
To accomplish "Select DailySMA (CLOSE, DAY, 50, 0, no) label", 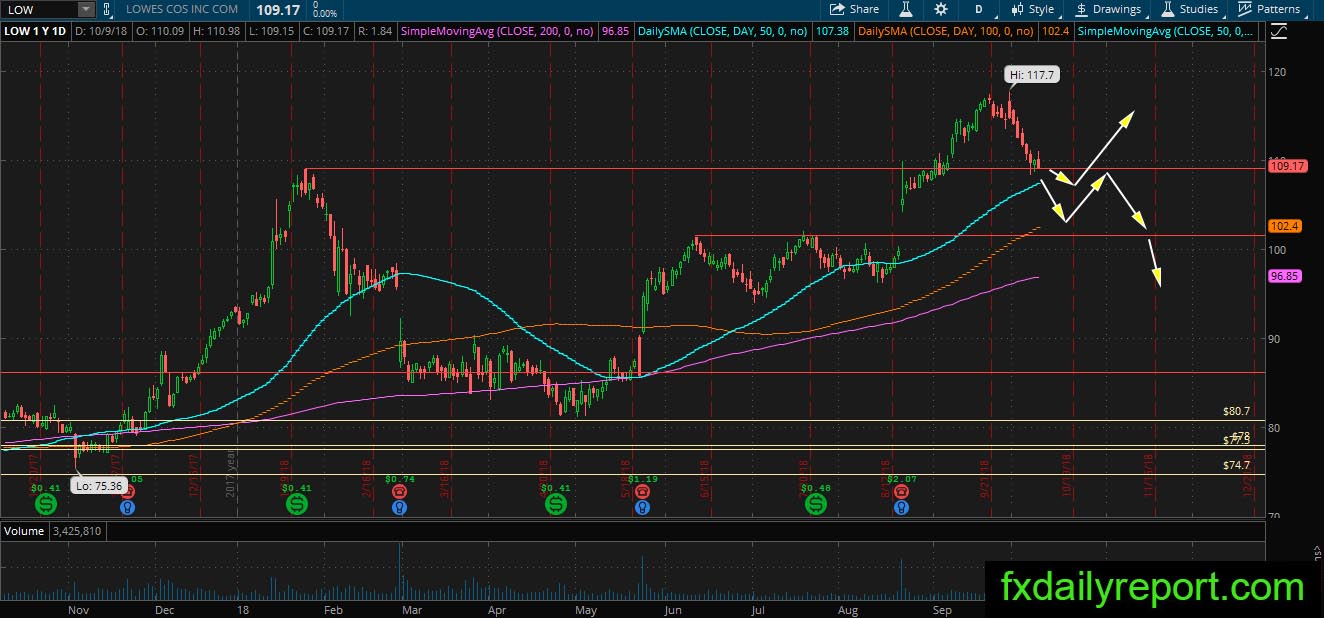I will (x=720, y=32).
